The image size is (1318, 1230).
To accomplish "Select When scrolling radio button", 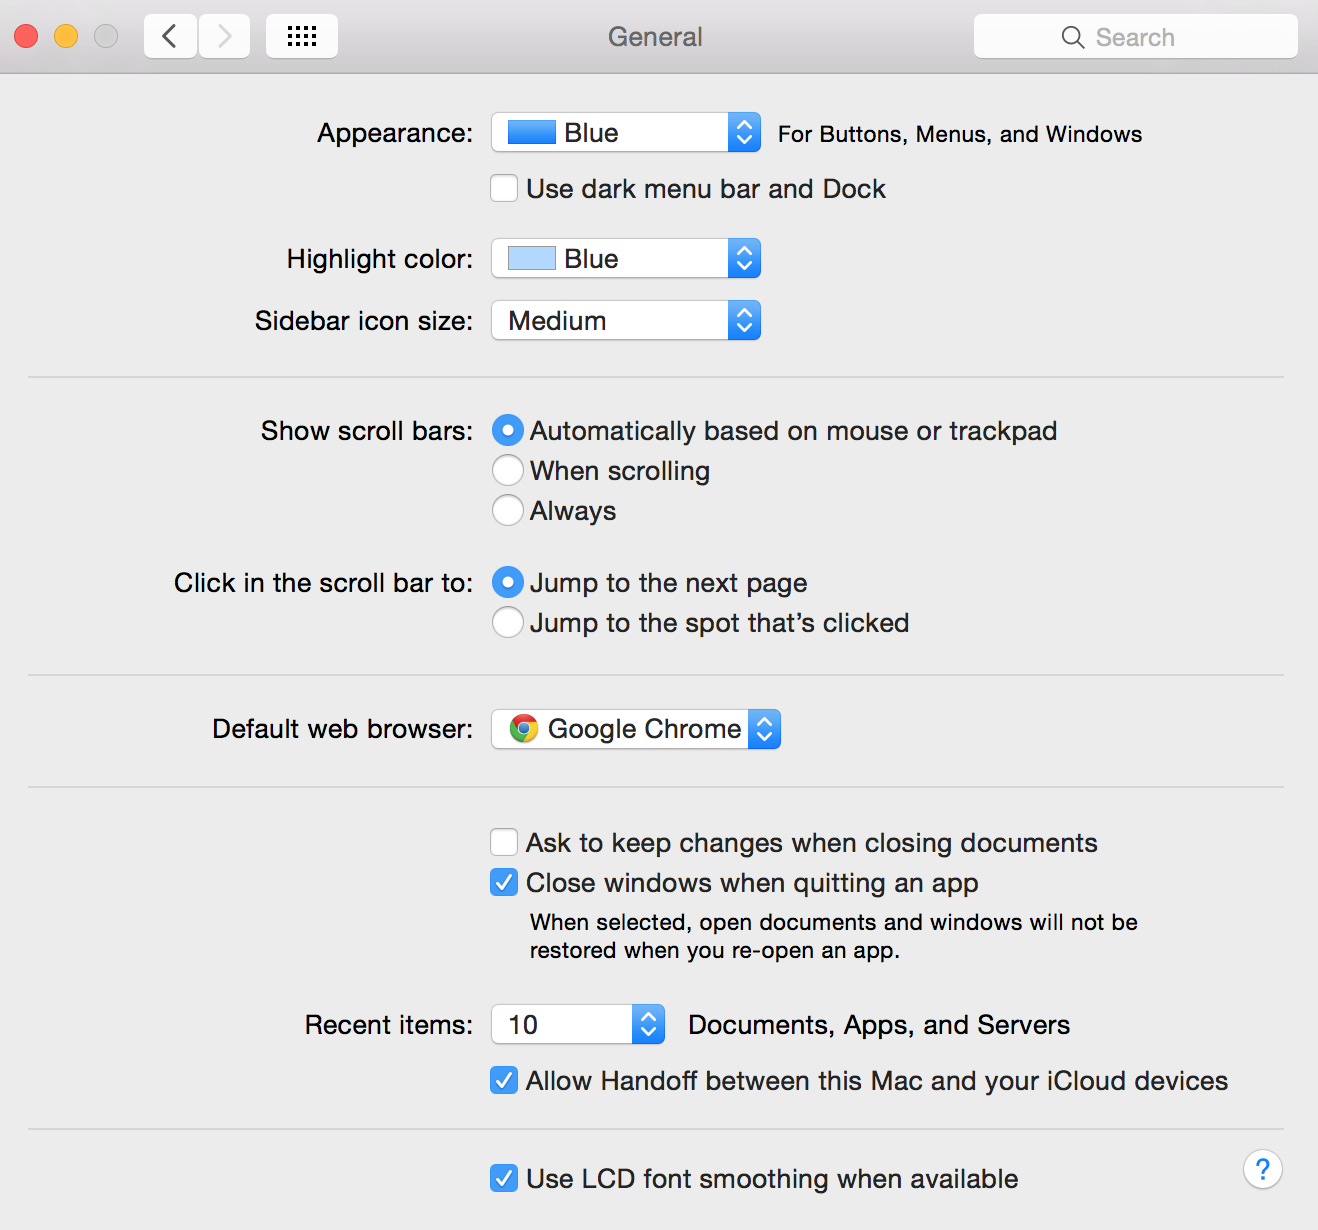I will 508,471.
